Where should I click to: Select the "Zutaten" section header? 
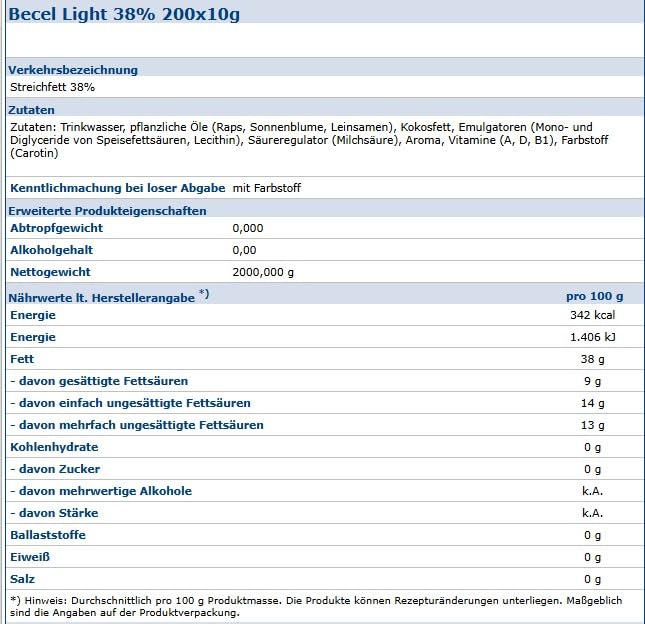pyautogui.click(x=31, y=110)
